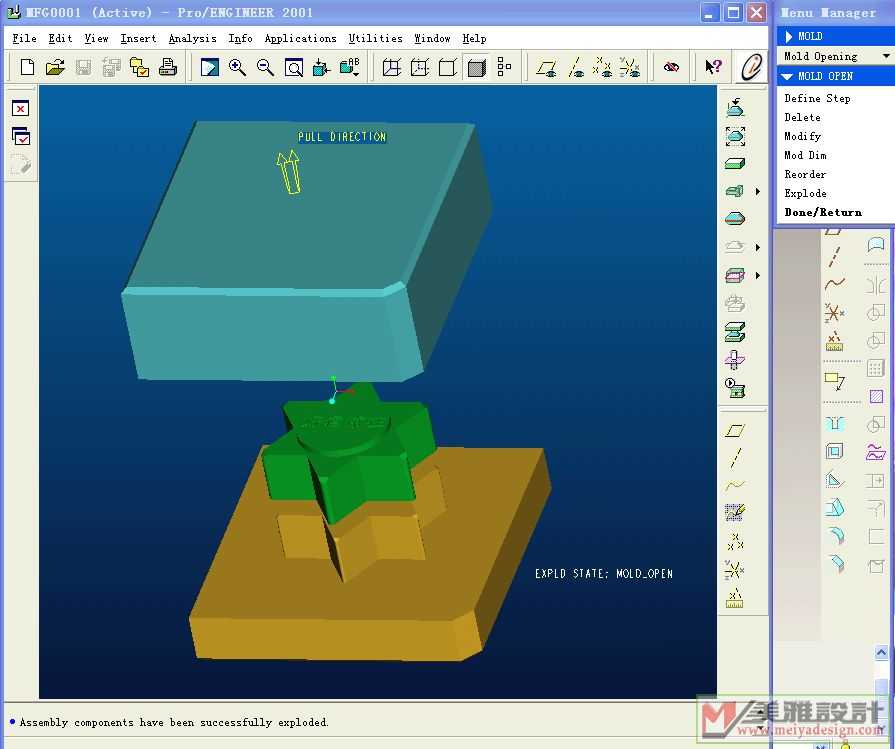This screenshot has width=895, height=749.
Task: Toggle datum axes visibility
Action: 575,67
